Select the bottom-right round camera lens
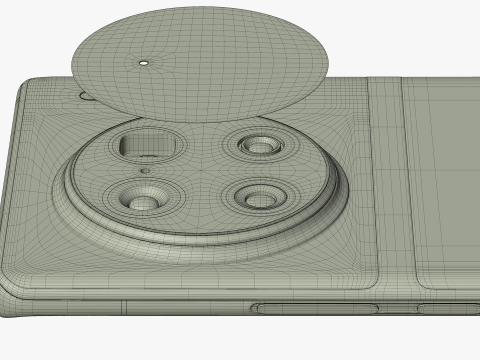480x360 pixels. [x=260, y=197]
